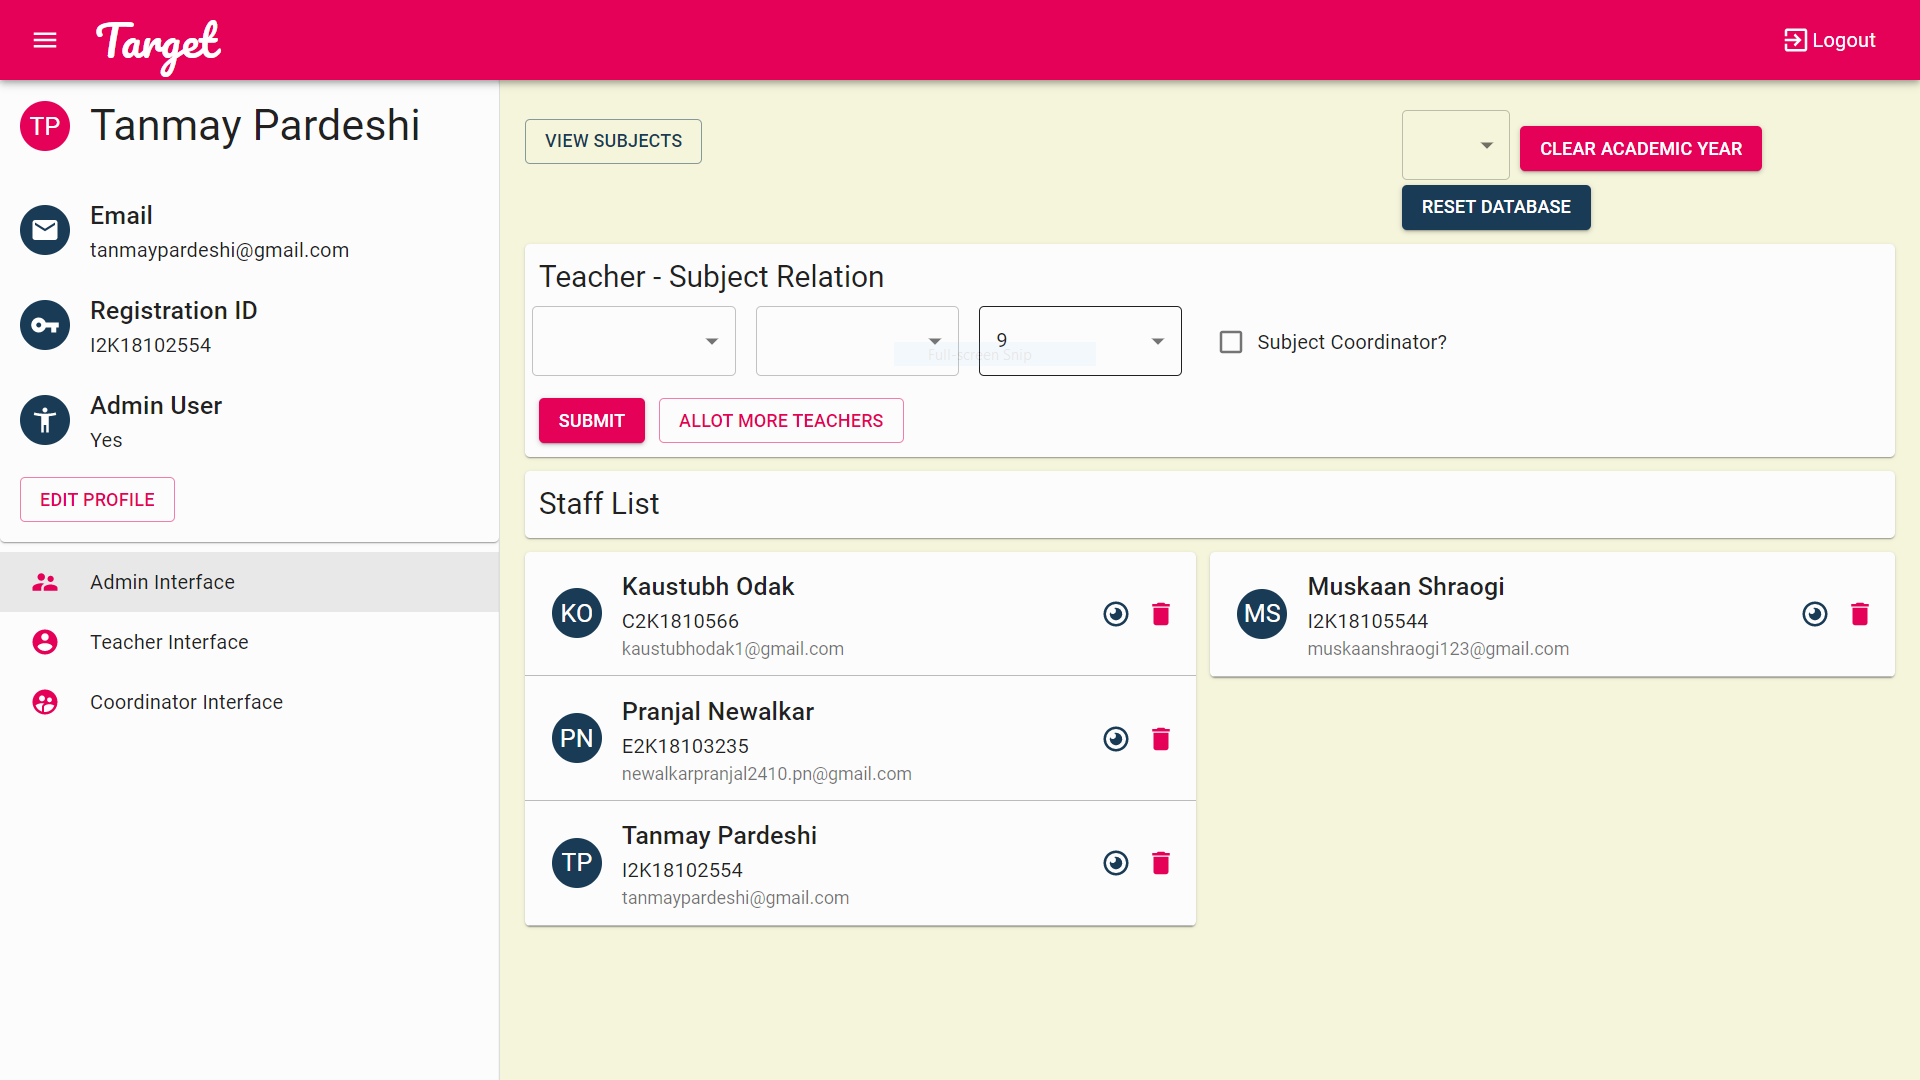This screenshot has height=1080, width=1920.
Task: Check the Subject Coordinator checkbox
Action: click(x=1231, y=342)
